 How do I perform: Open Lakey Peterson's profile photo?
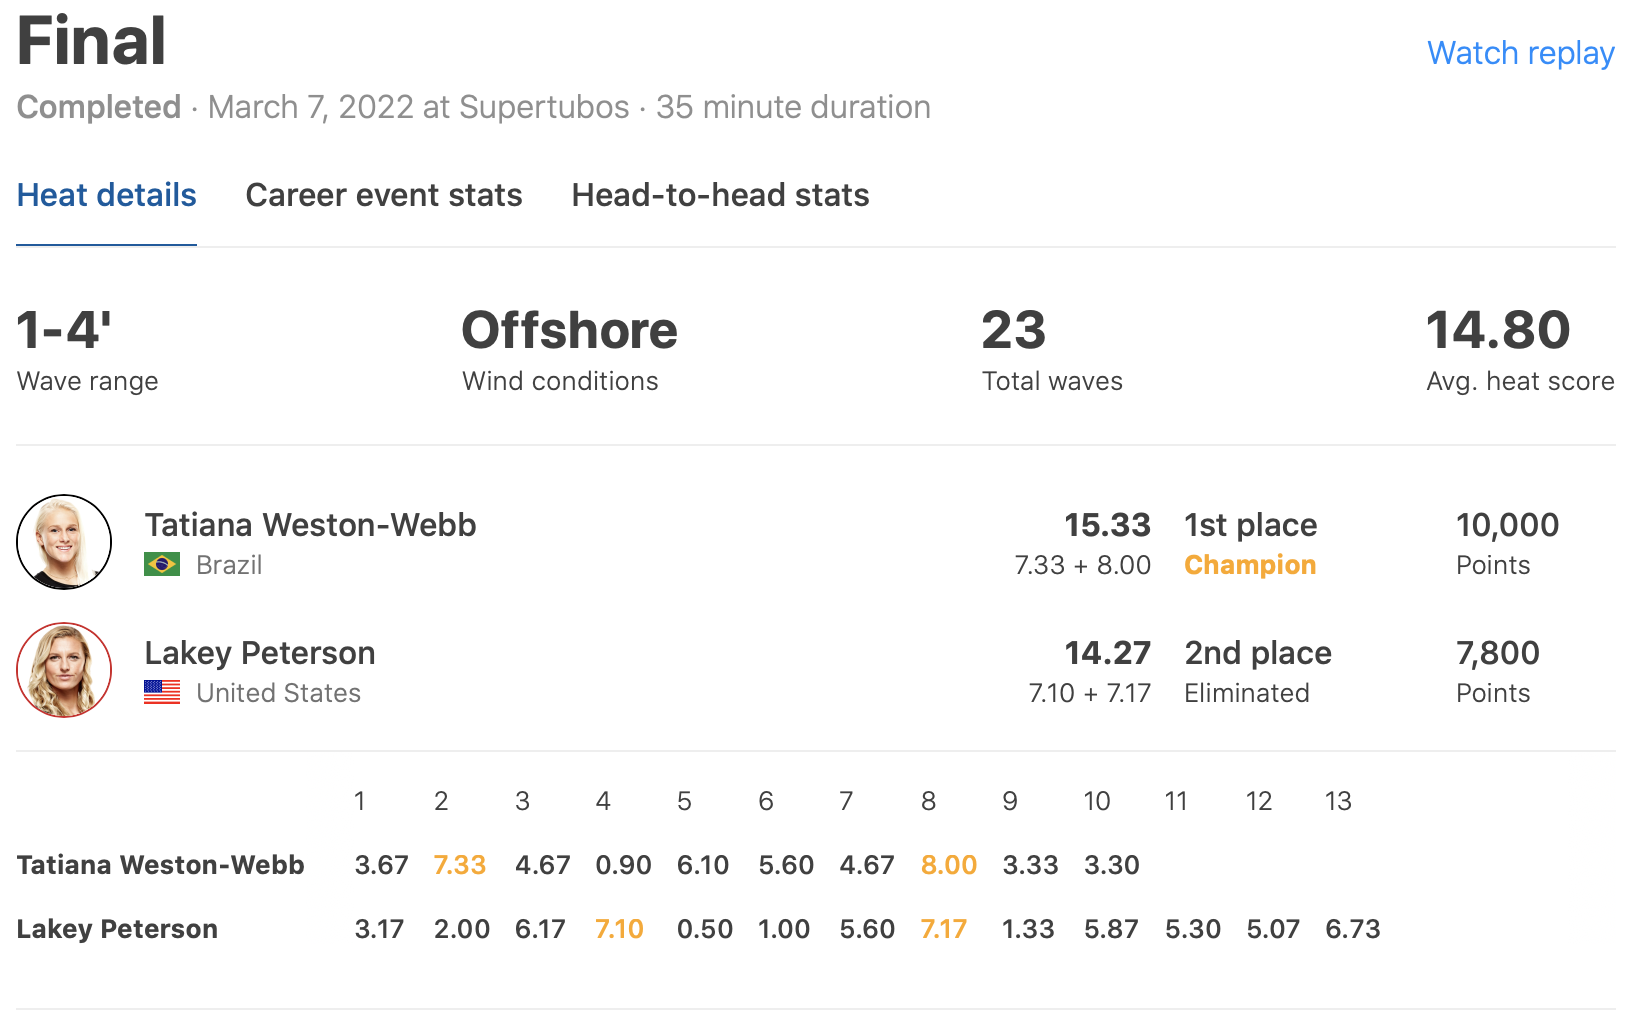(x=64, y=670)
